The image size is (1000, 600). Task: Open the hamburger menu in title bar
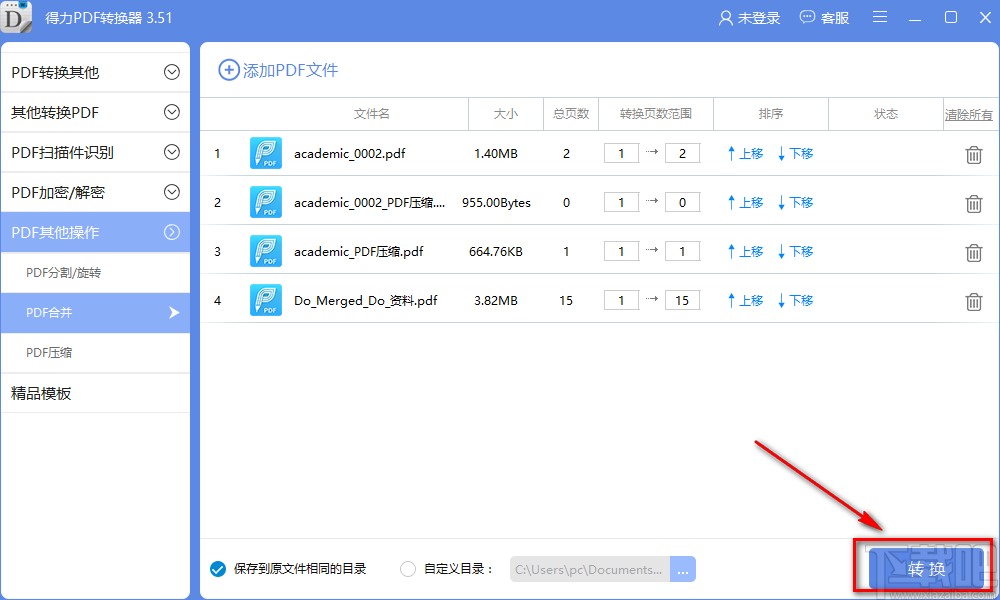(880, 17)
